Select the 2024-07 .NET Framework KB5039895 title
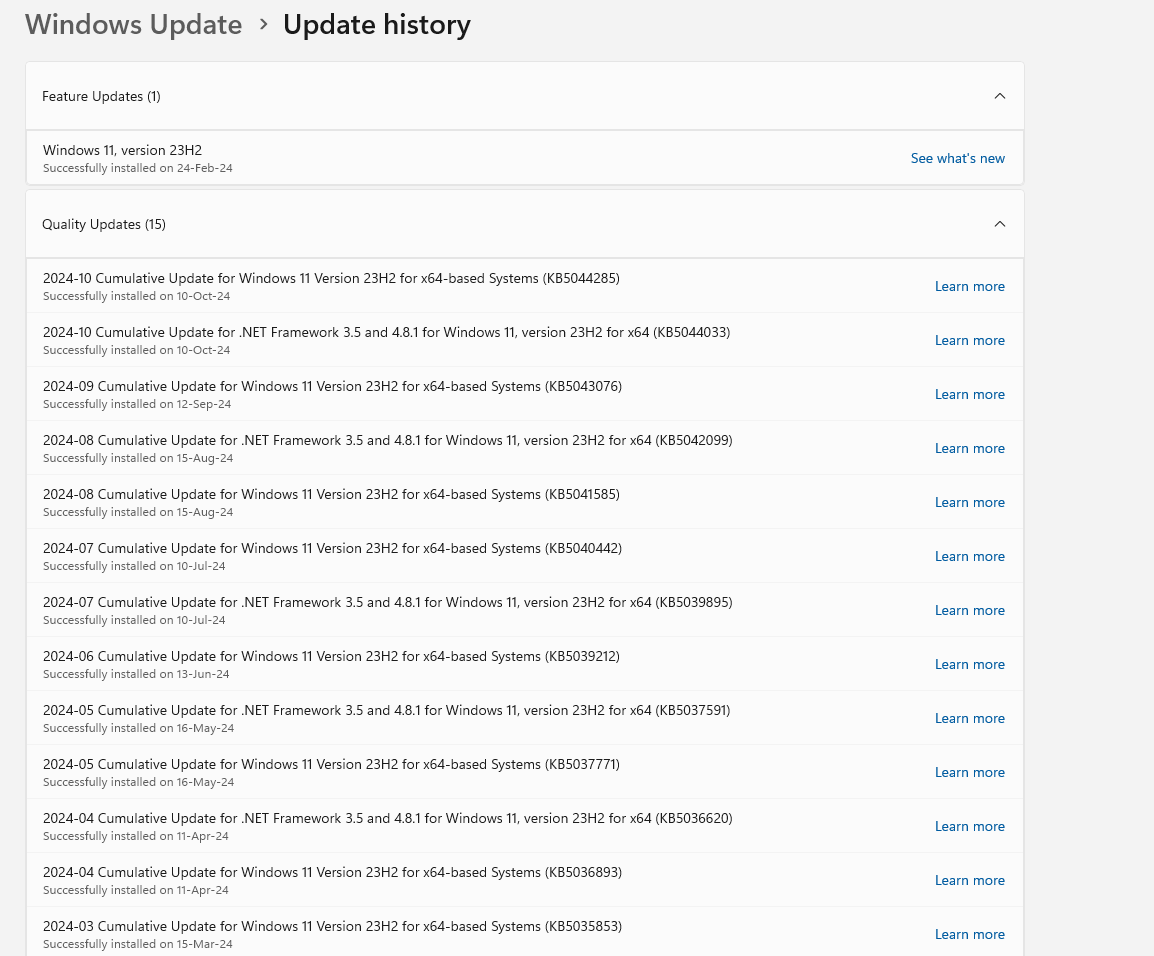Viewport: 1154px width, 956px height. coord(388,602)
